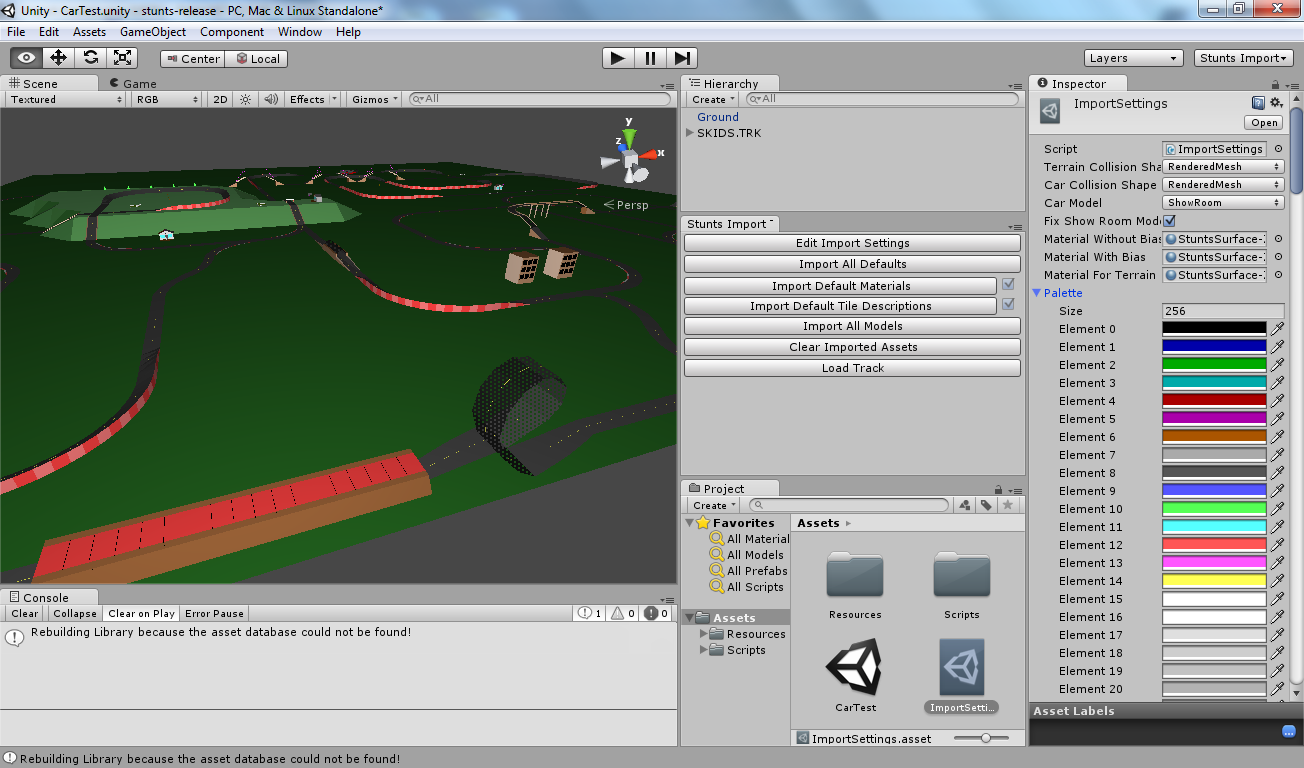Toggle the Inspector lock icon
Image resolution: width=1304 pixels, height=768 pixels.
pos(1275,84)
